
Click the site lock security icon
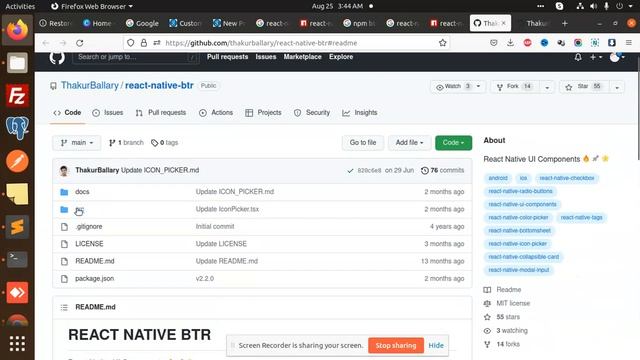pos(144,43)
